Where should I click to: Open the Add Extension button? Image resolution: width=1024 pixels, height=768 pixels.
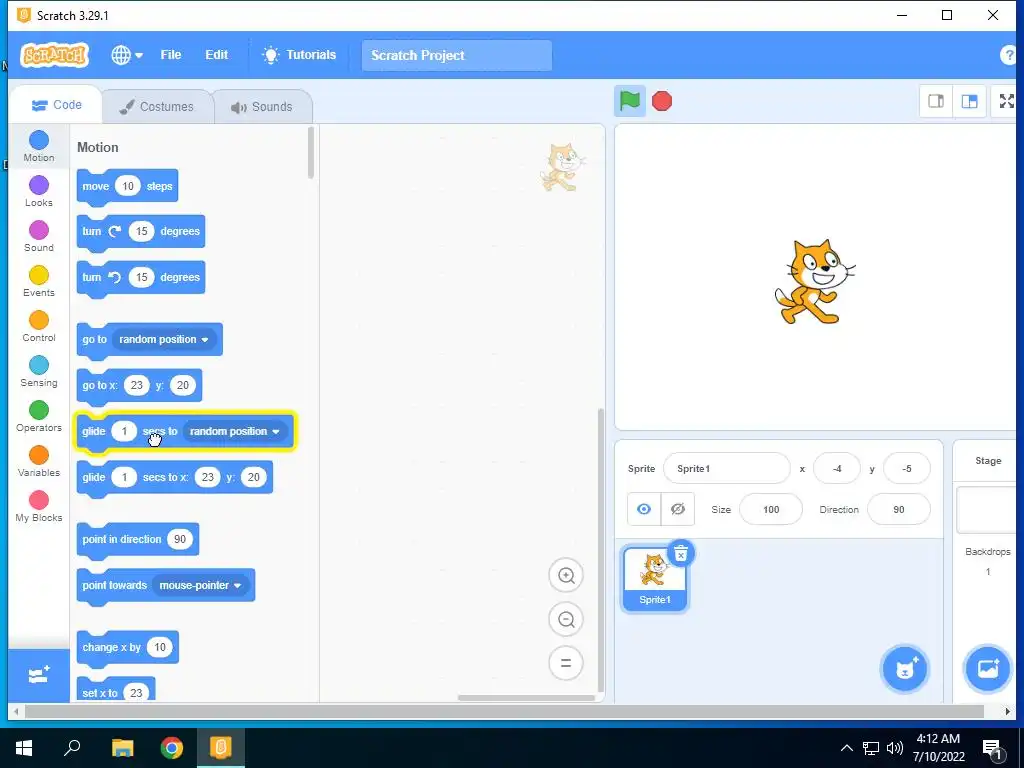(39, 675)
